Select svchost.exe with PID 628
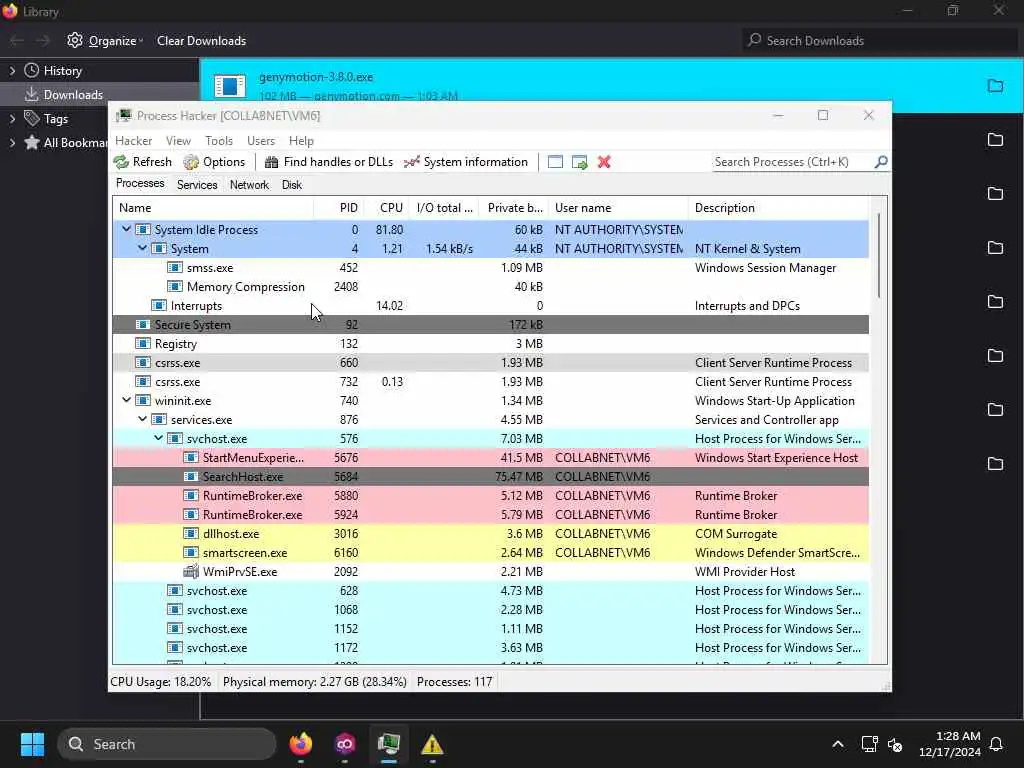This screenshot has width=1024, height=768. pyautogui.click(x=491, y=590)
